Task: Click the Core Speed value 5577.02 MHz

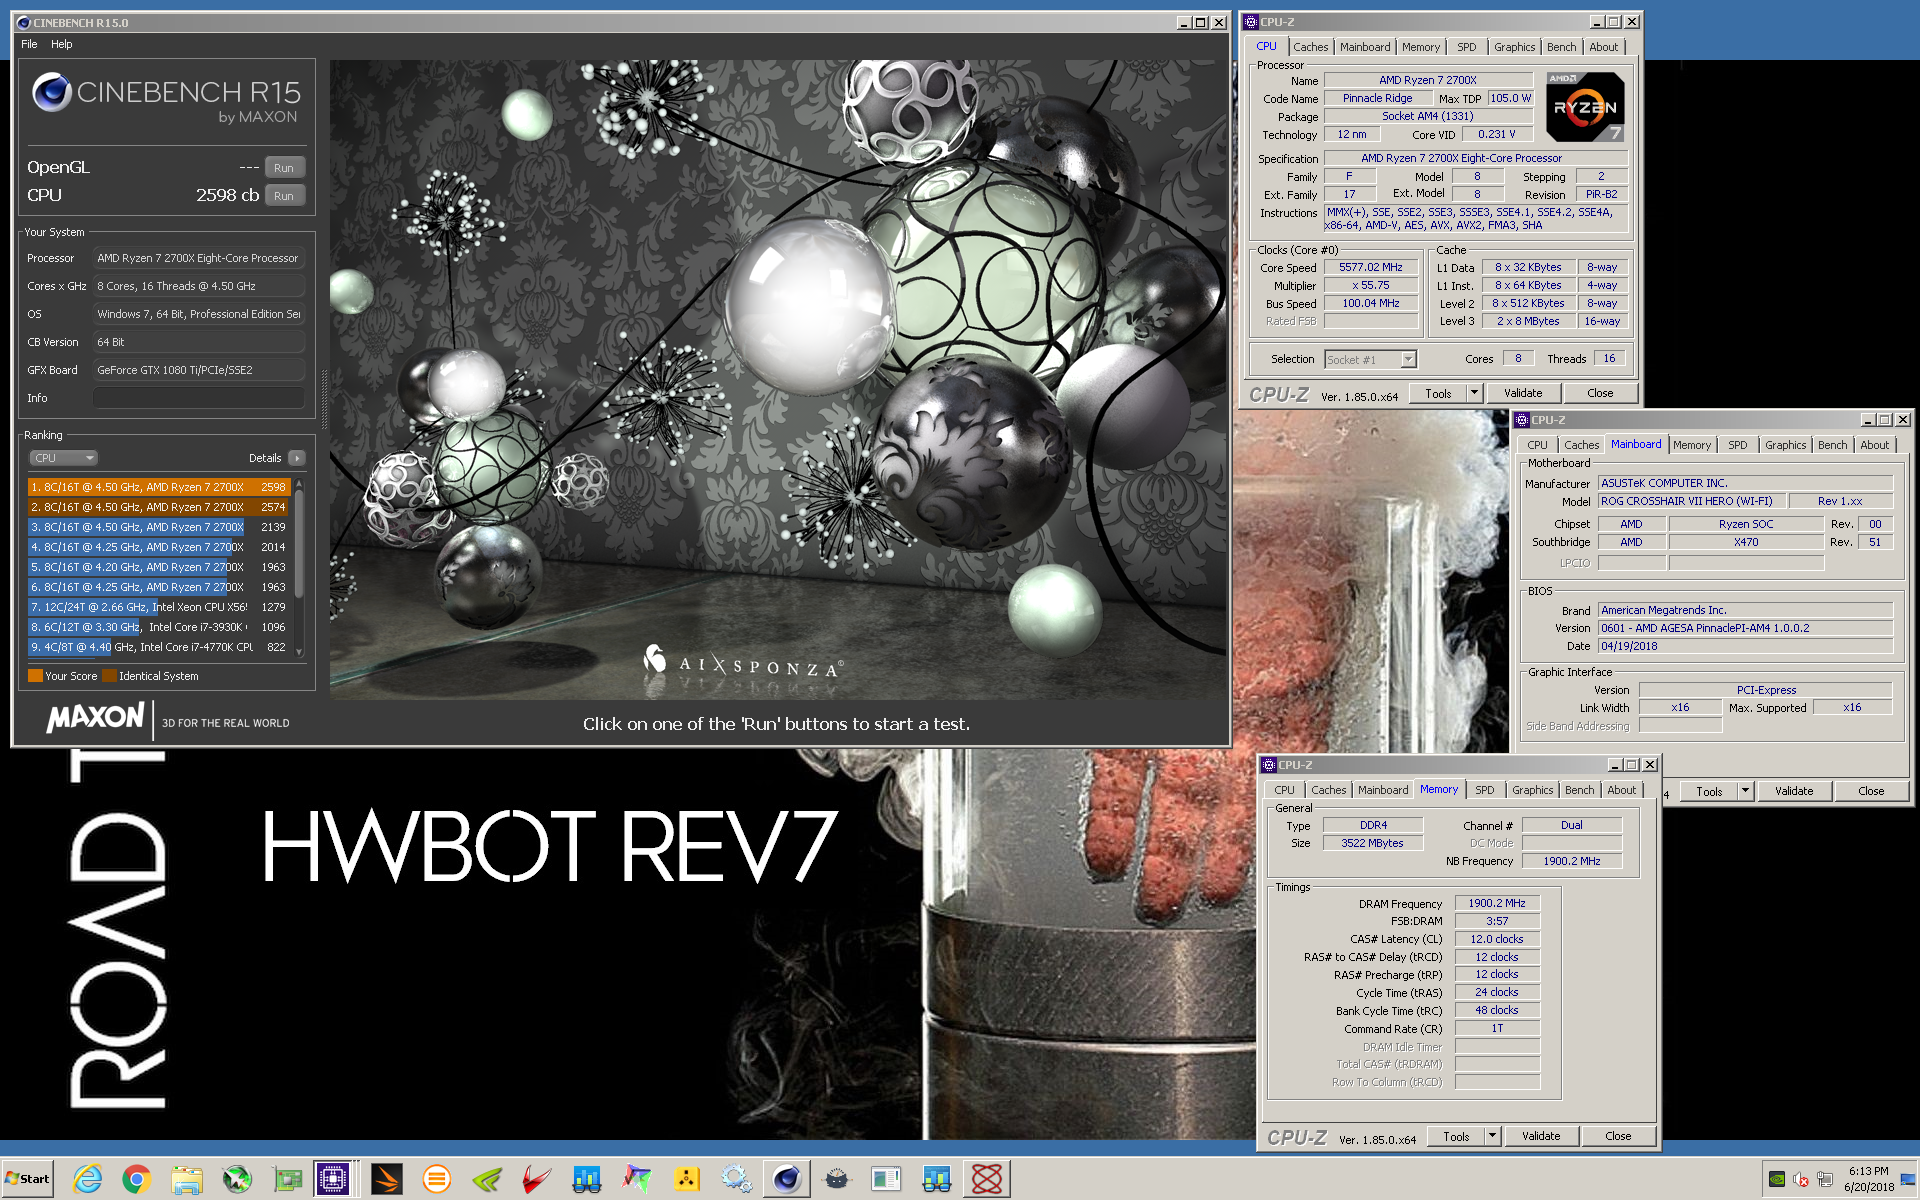Action: point(1371,267)
